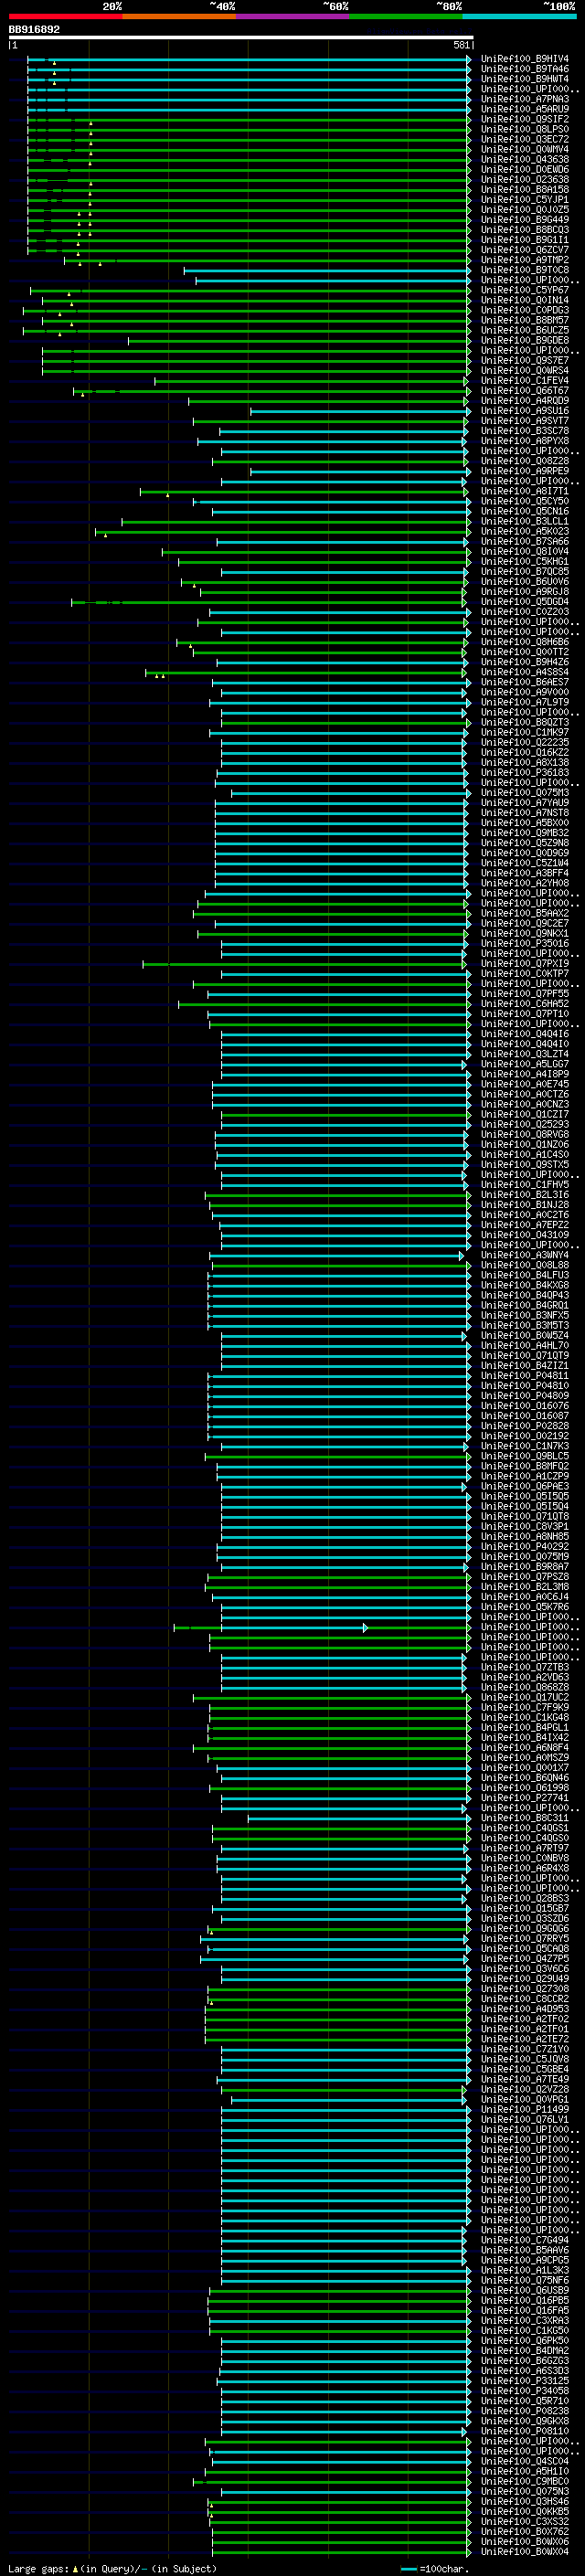This screenshot has height=2576, width=585.
Task: Select hit label UniRef100_C5YP67
Action: tap(524, 290)
